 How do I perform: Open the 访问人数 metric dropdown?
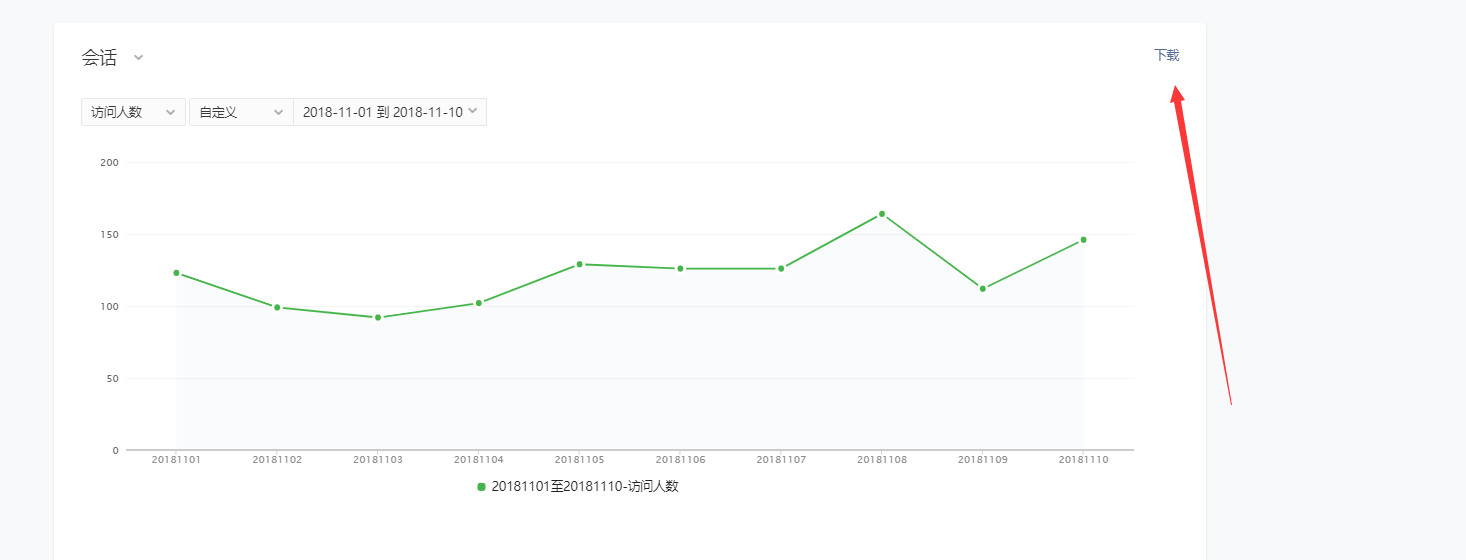point(133,112)
